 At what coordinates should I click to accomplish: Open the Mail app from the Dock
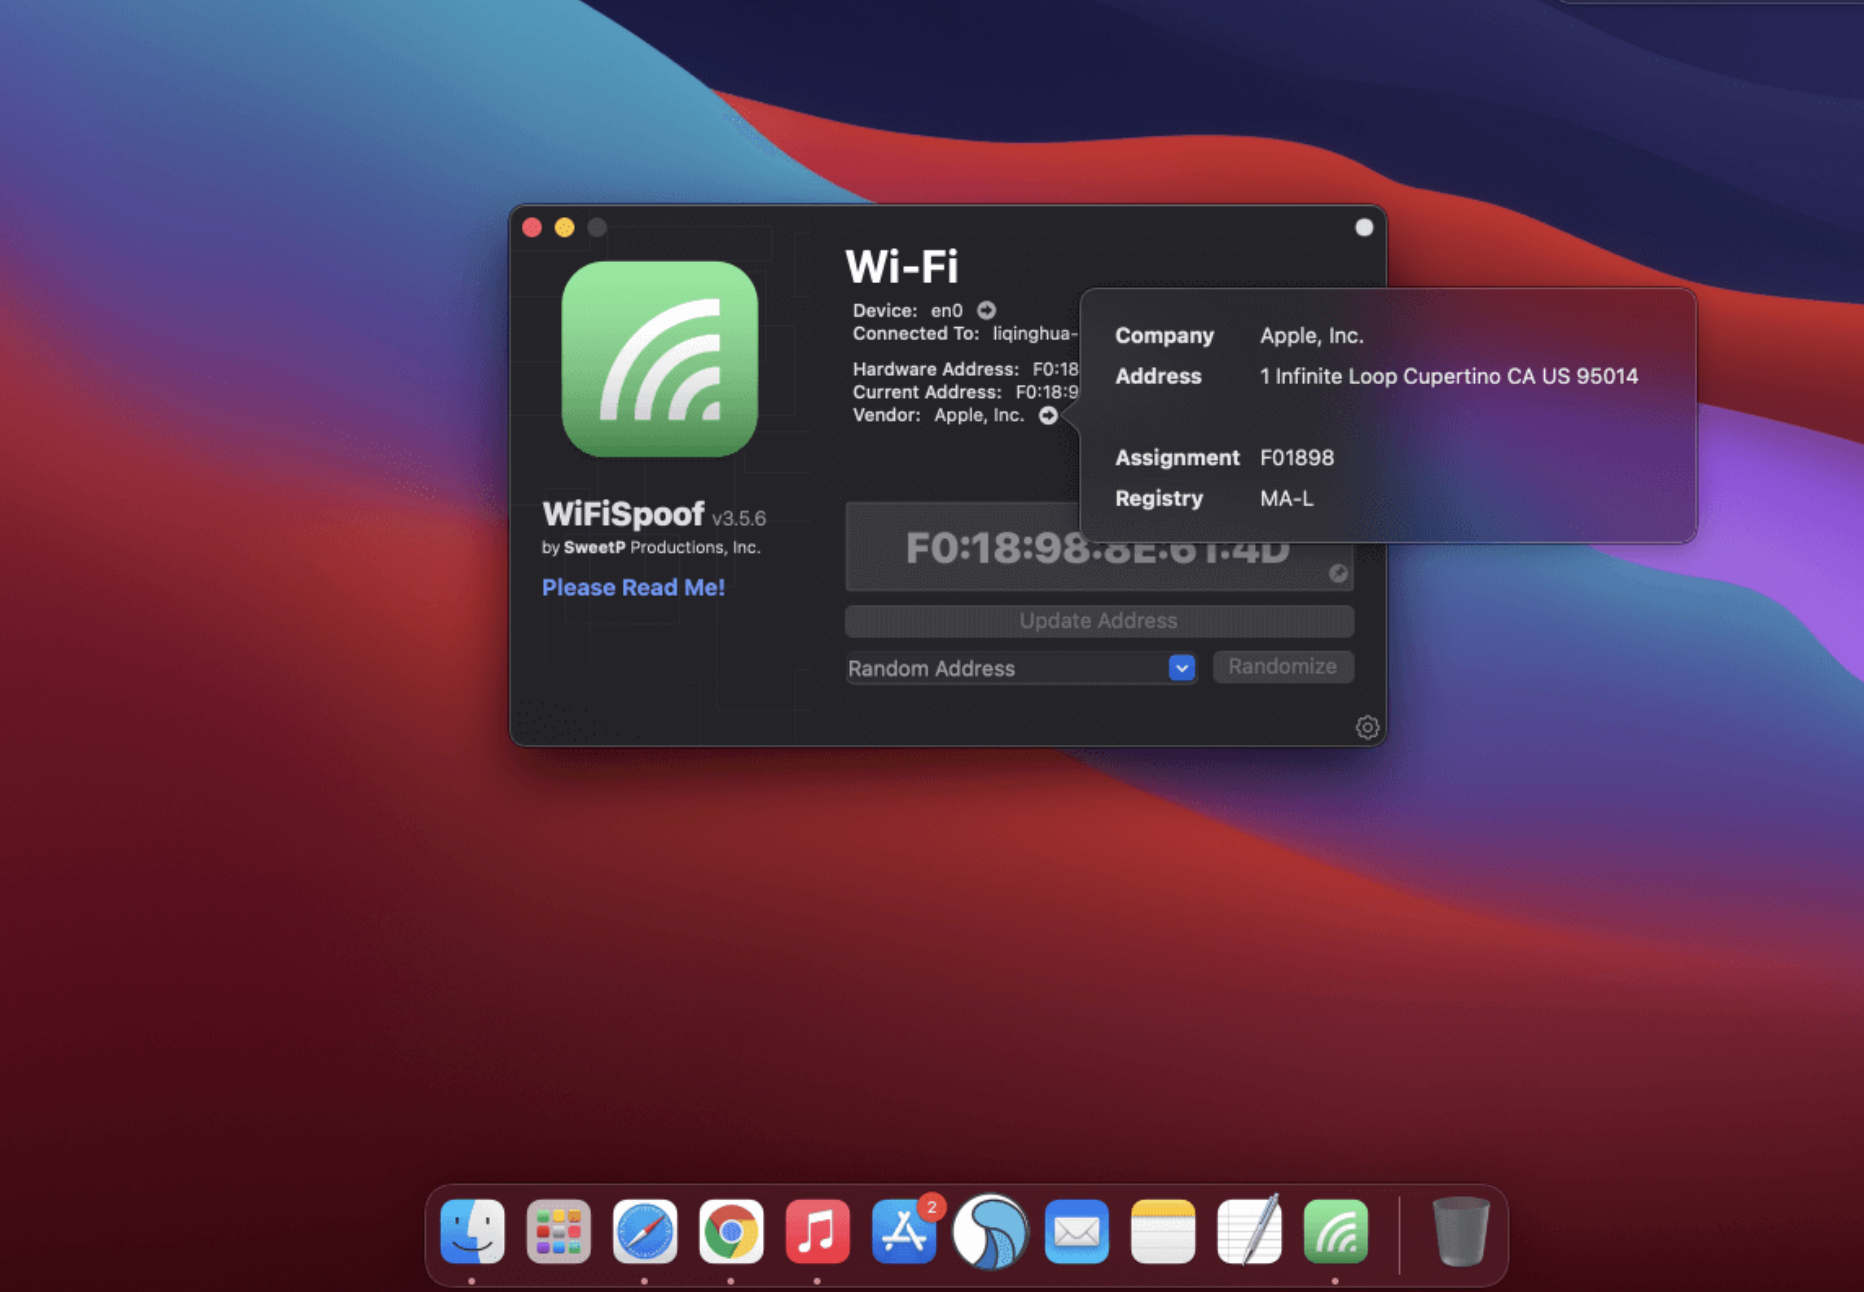(1076, 1232)
